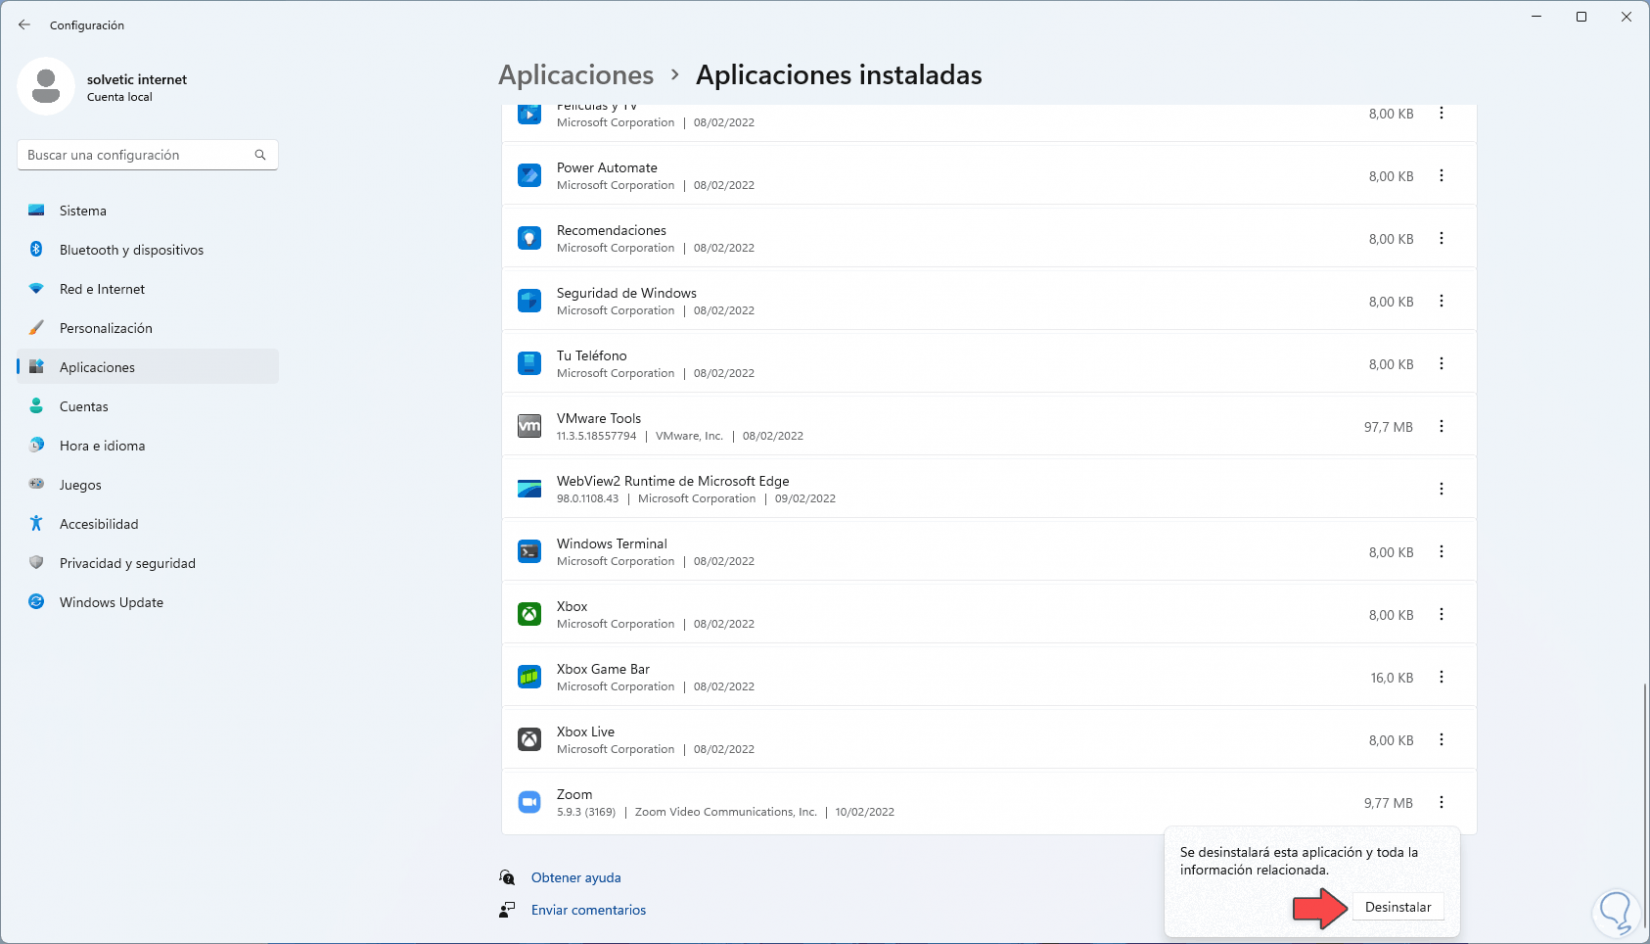Click the VMware Tools icon
Image resolution: width=1650 pixels, height=944 pixels.
[x=529, y=426]
